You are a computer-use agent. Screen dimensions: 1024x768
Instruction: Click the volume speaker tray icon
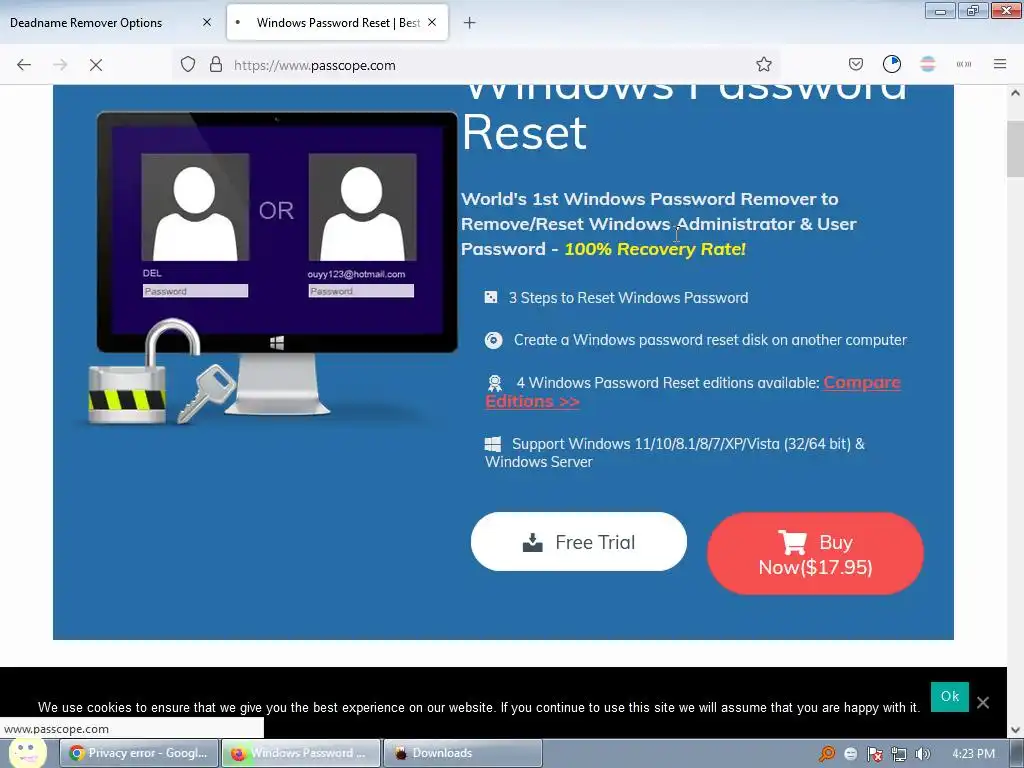coord(922,754)
